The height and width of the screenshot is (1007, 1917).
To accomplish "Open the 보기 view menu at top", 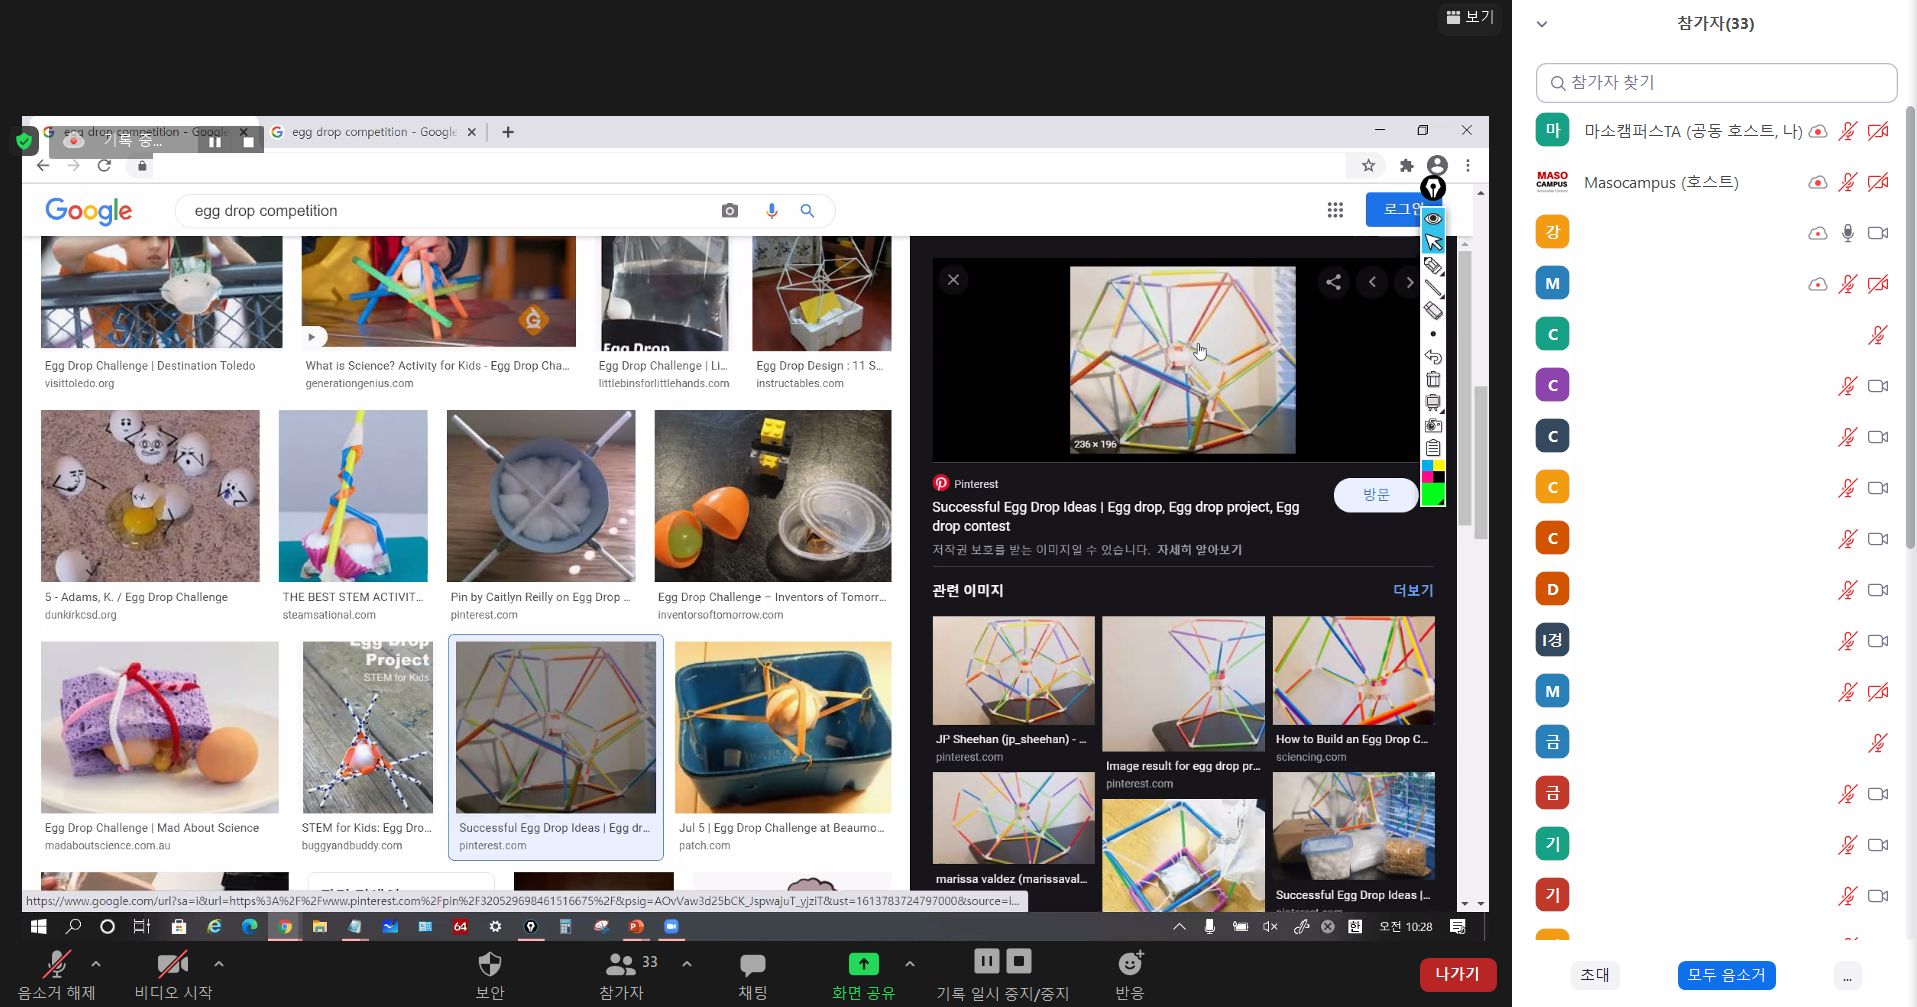I will [x=1470, y=17].
